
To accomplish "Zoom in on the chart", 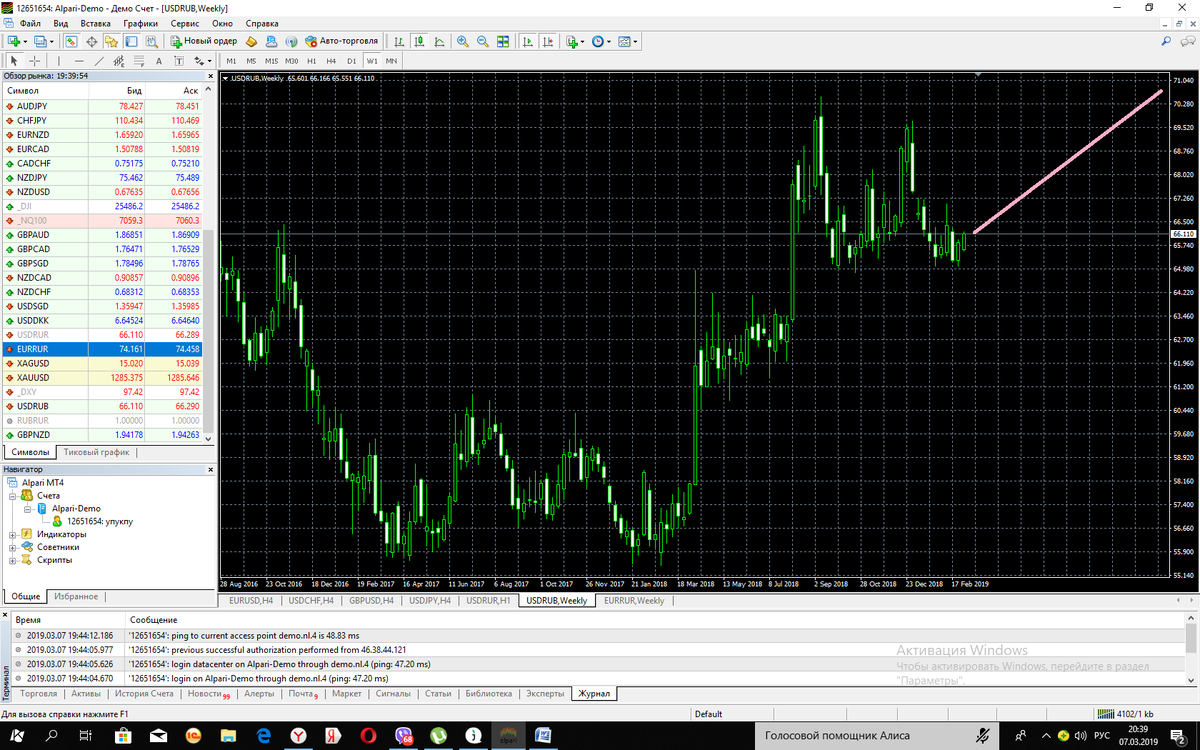I will (x=463, y=41).
